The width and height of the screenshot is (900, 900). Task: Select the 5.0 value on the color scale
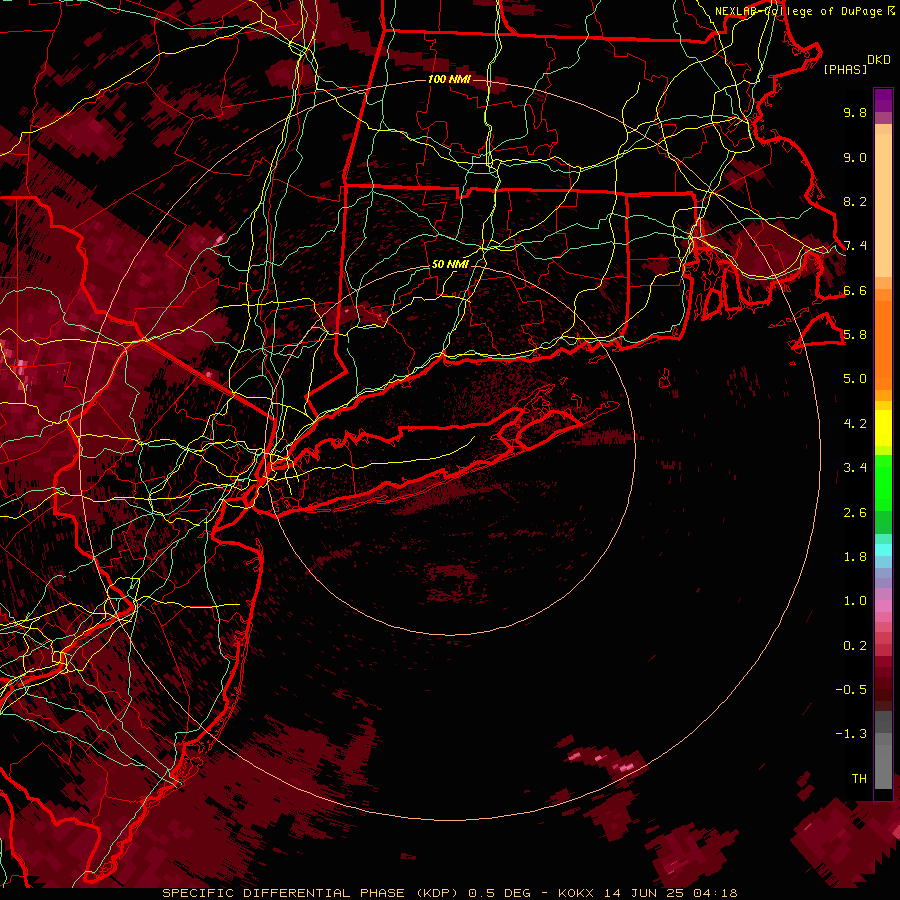855,379
